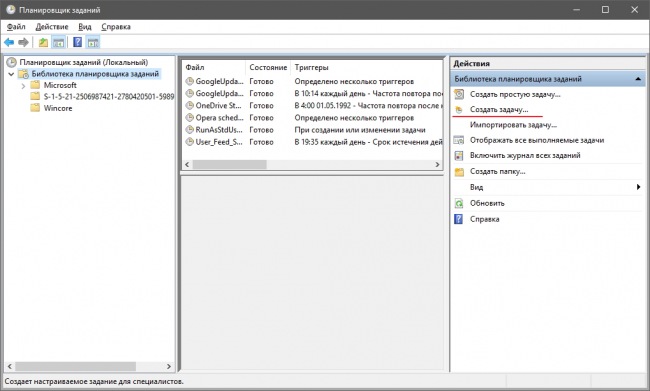Click the Создать простую задачу icon
The image size is (650, 391).
459,94
